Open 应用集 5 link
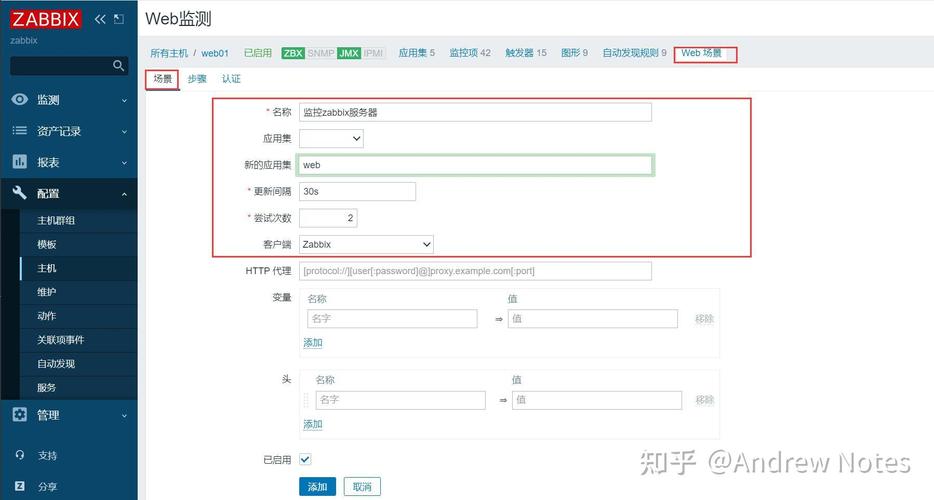934x500 pixels. click(416, 53)
